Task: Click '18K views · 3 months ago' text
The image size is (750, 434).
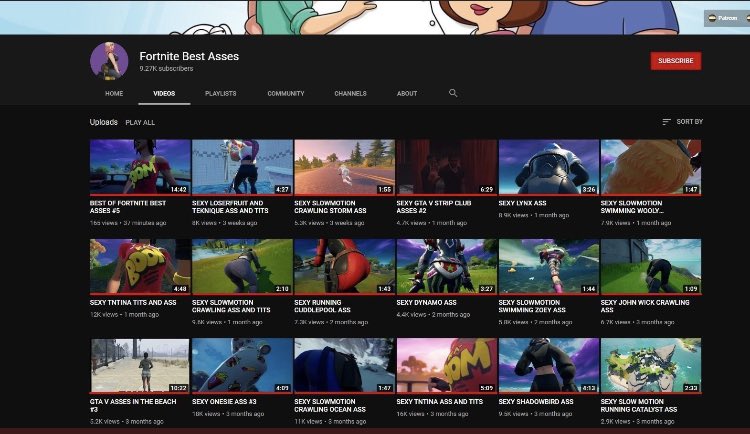Action: pos(228,414)
